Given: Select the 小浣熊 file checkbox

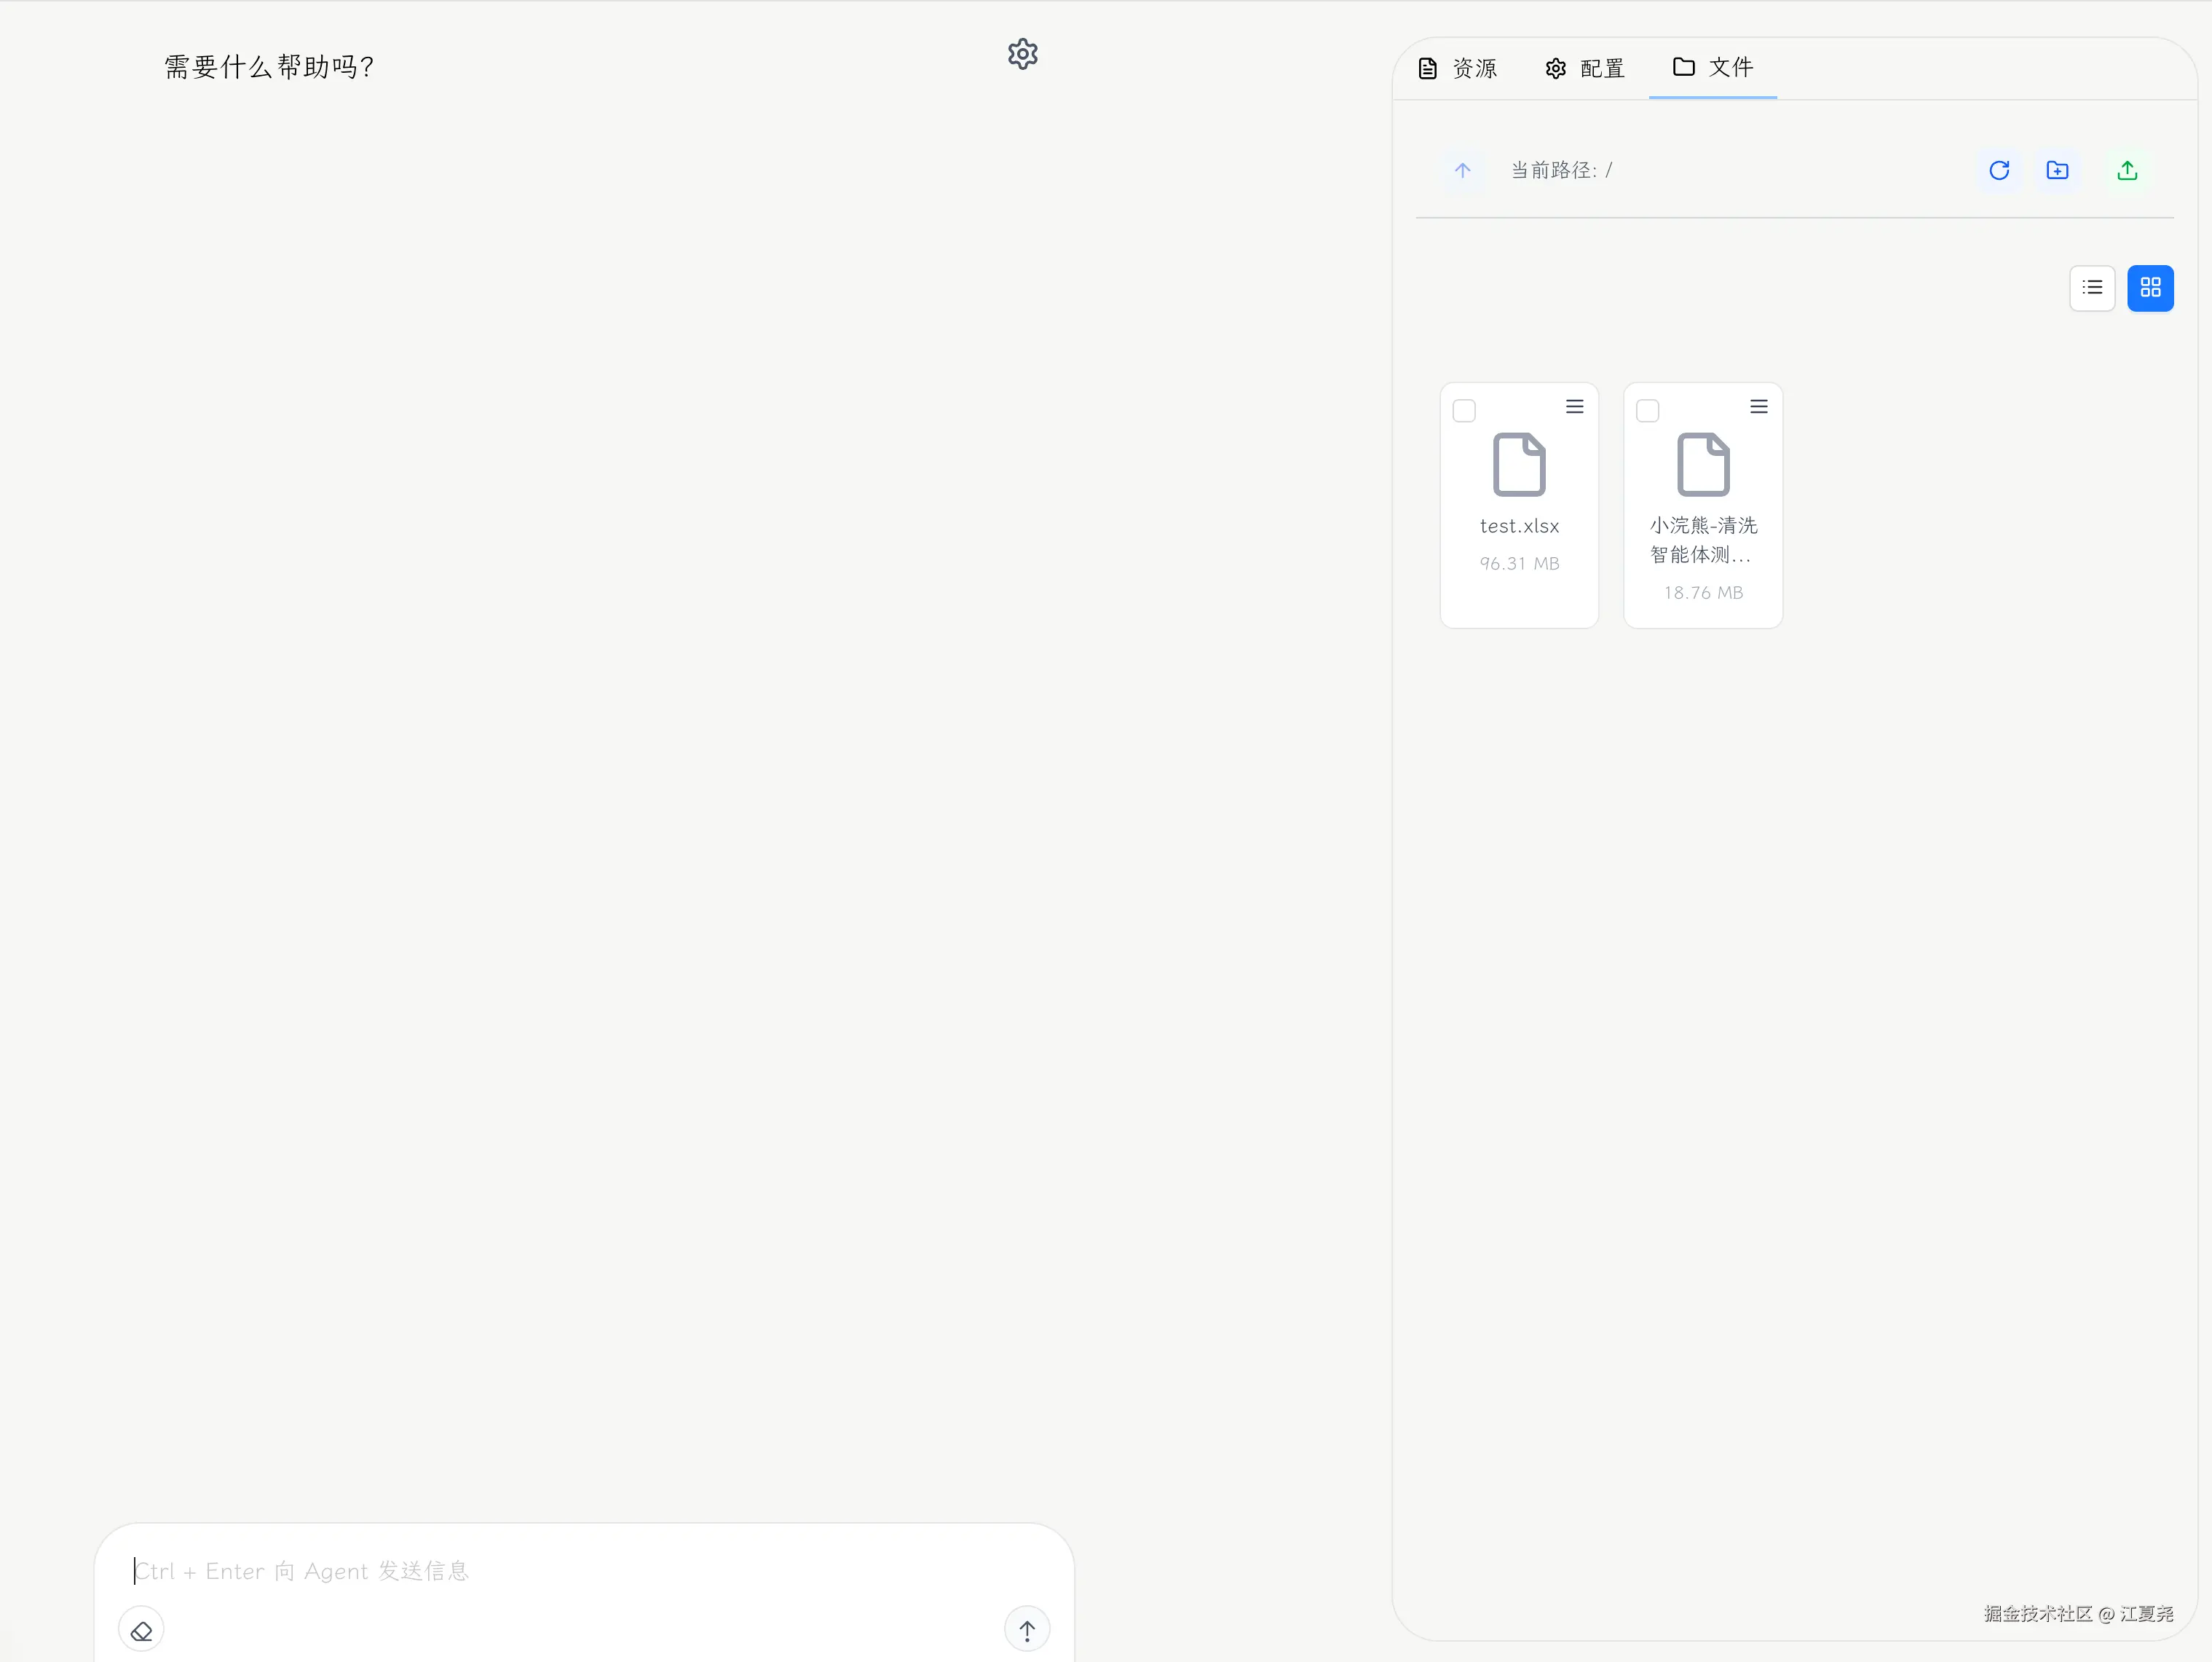Looking at the screenshot, I should [x=1648, y=411].
